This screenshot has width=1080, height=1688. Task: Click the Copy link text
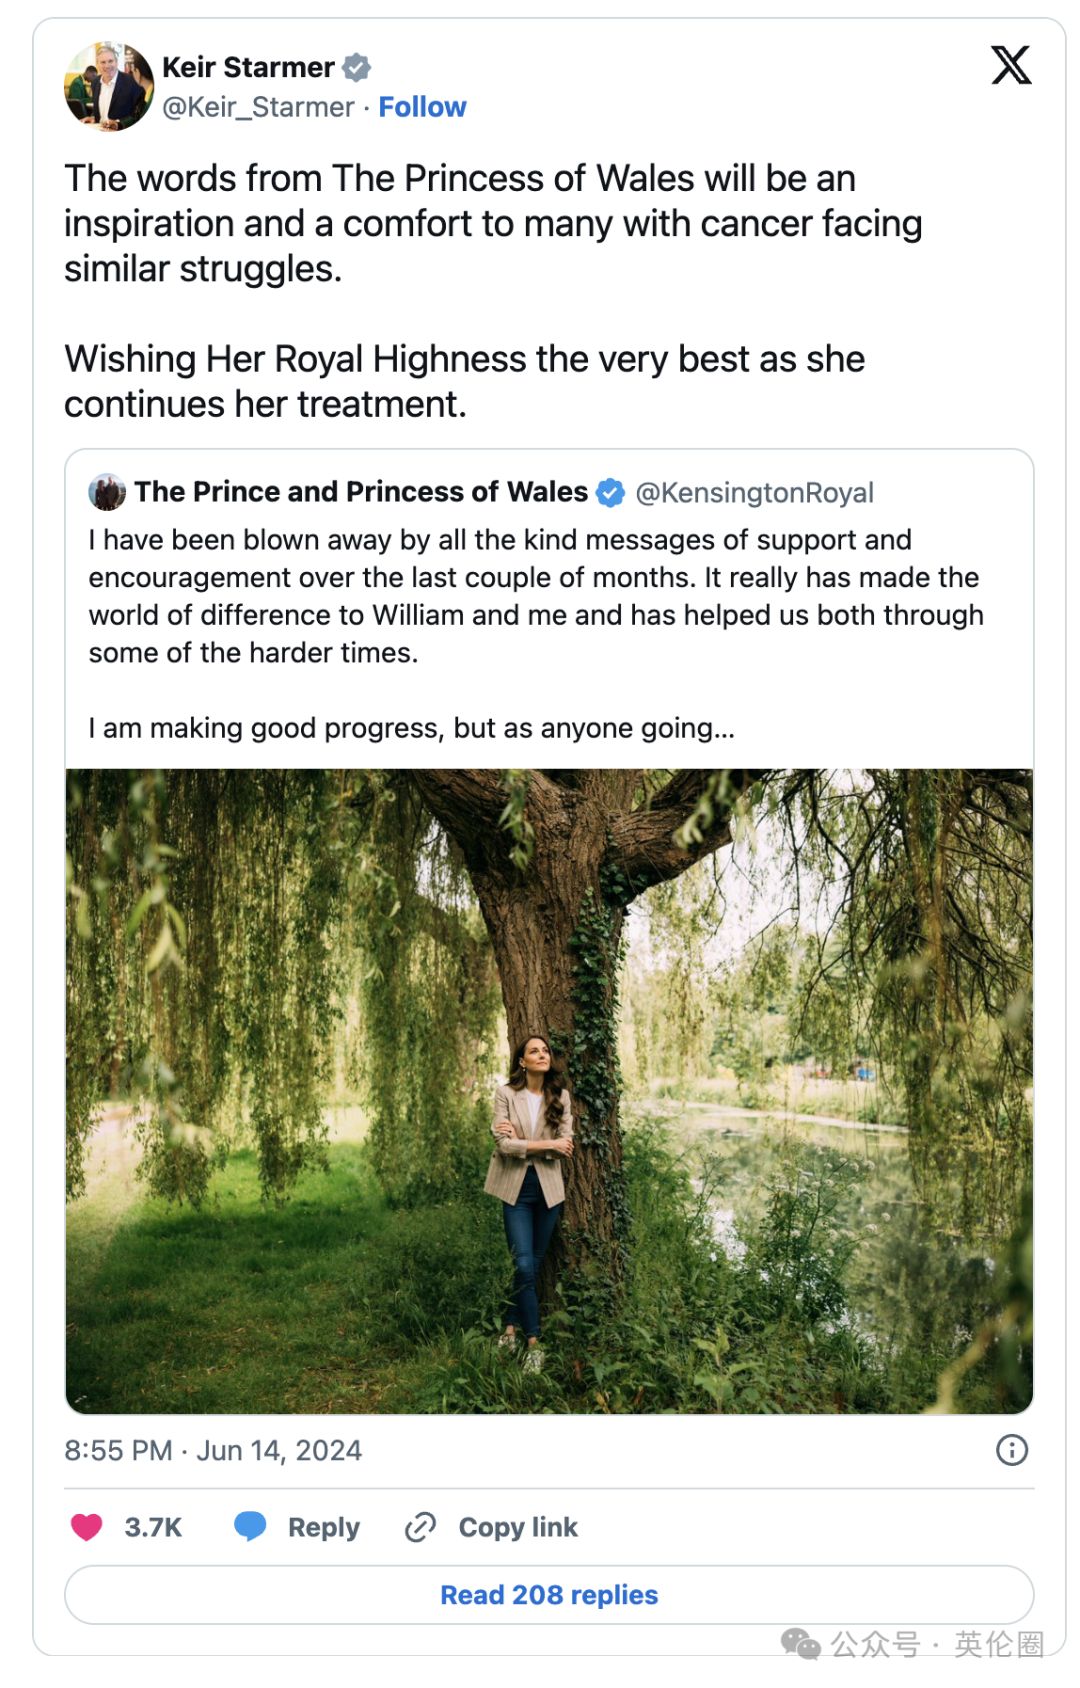tap(518, 1527)
